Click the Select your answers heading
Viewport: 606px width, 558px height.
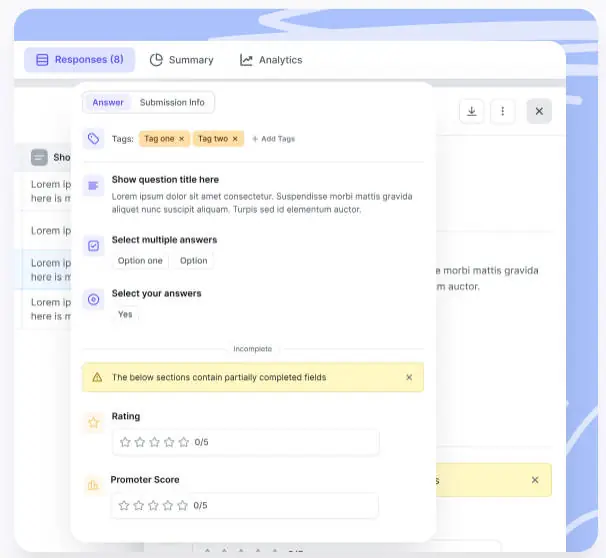point(157,294)
